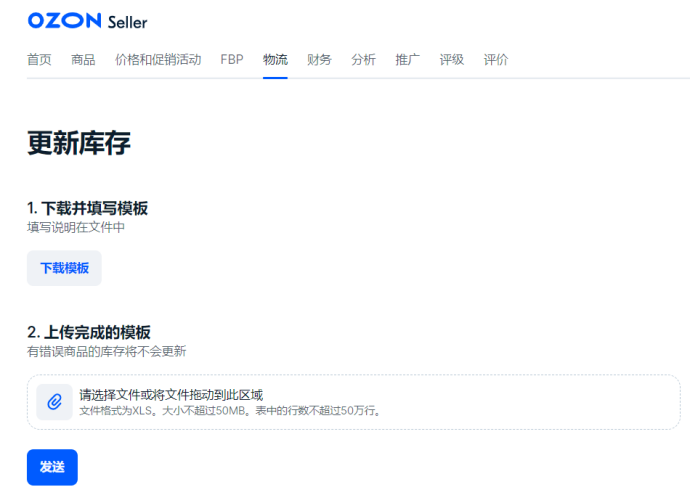
Task: Switch to the 财务 tab
Action: pos(319,59)
